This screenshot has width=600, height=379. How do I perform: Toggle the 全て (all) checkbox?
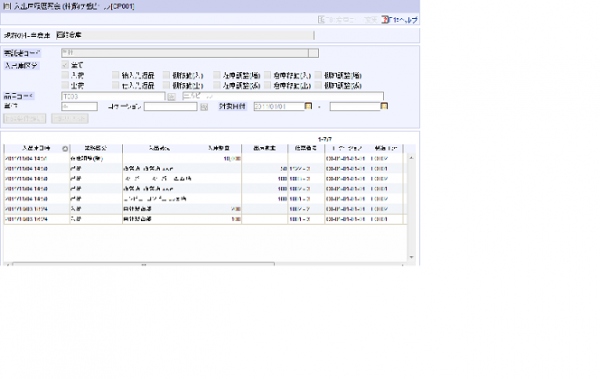(65, 65)
